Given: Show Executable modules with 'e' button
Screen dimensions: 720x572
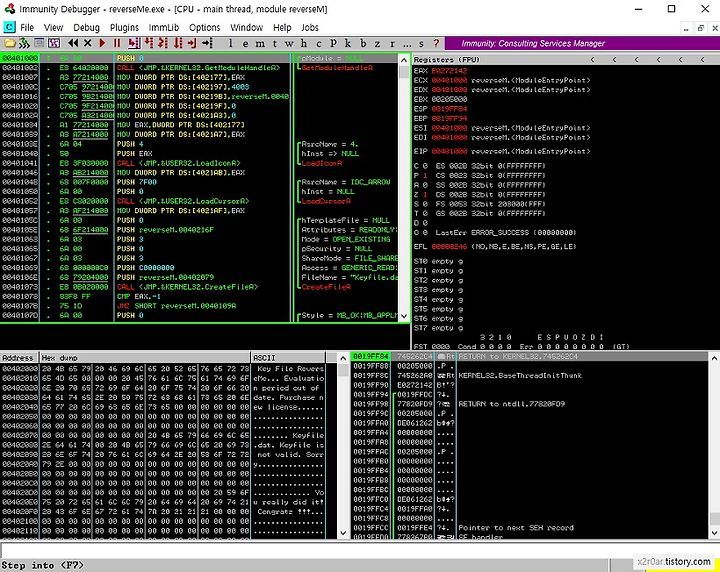Looking at the screenshot, I should [245, 43].
